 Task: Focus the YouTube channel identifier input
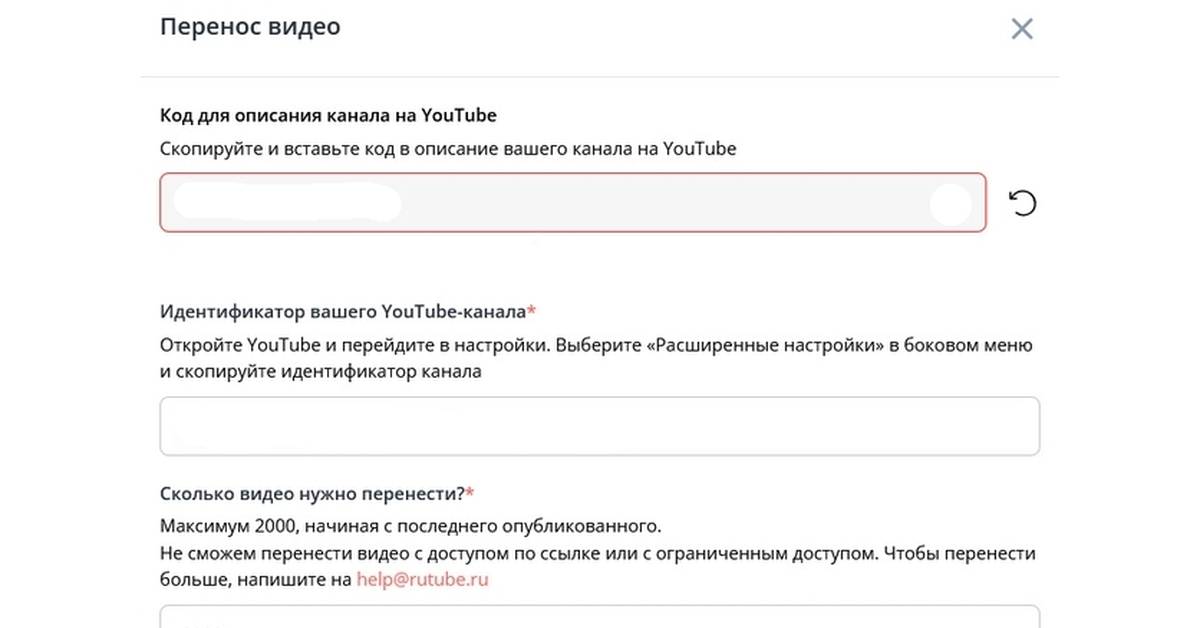coord(599,426)
